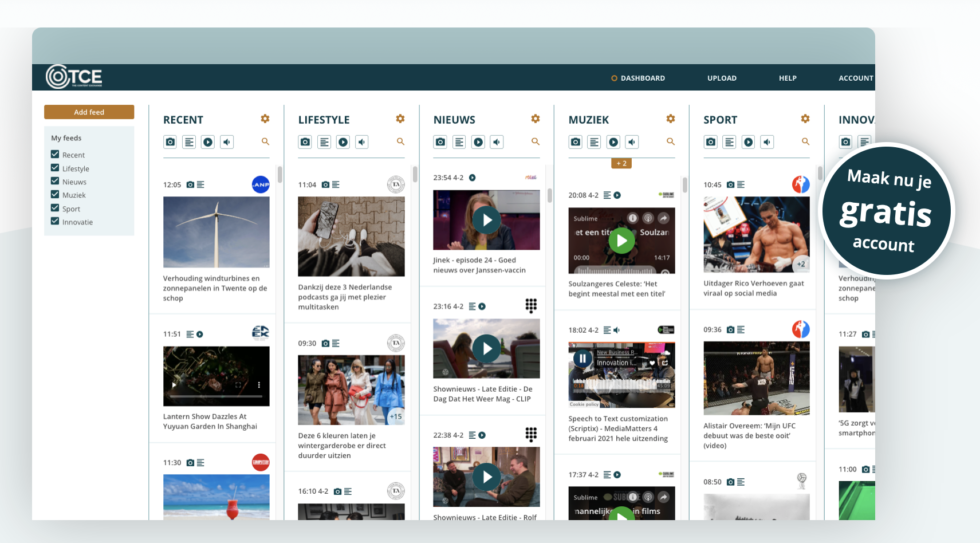
Task: Click the audio filter icon under Sport
Action: (x=767, y=142)
